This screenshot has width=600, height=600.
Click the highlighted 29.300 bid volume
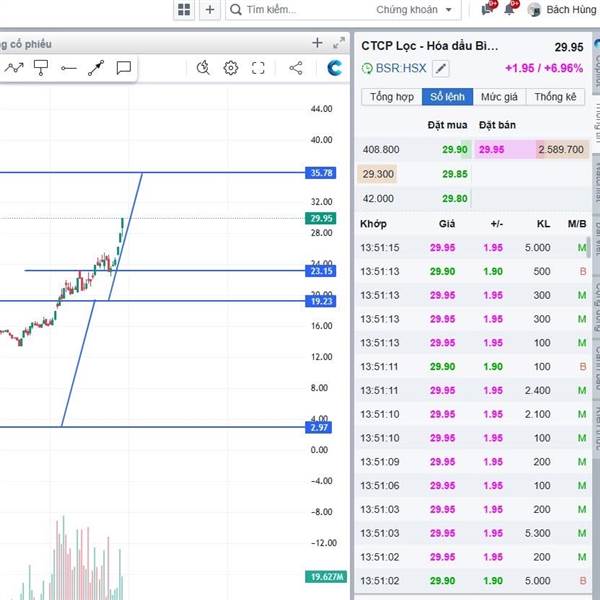[378, 174]
